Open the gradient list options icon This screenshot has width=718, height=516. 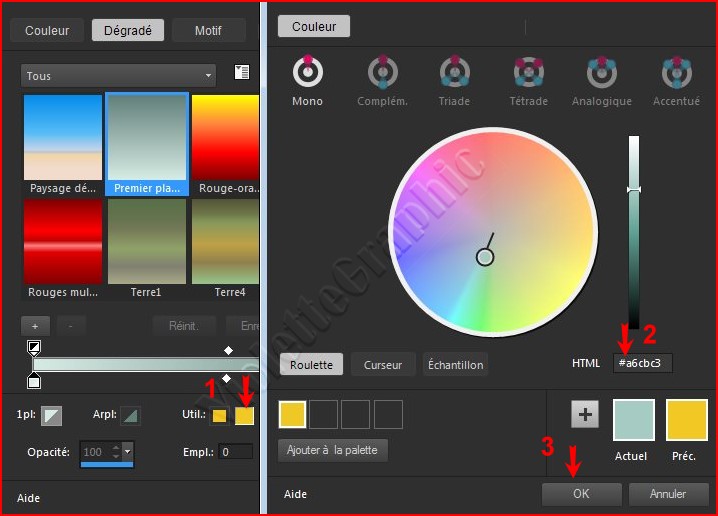241,72
